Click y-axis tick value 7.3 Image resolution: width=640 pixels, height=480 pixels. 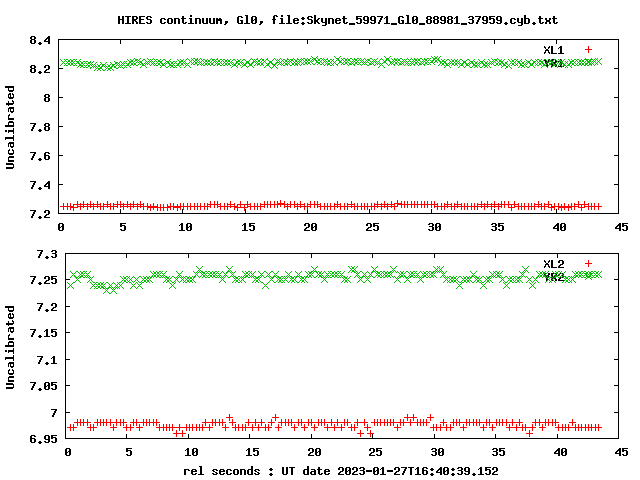click(47, 254)
